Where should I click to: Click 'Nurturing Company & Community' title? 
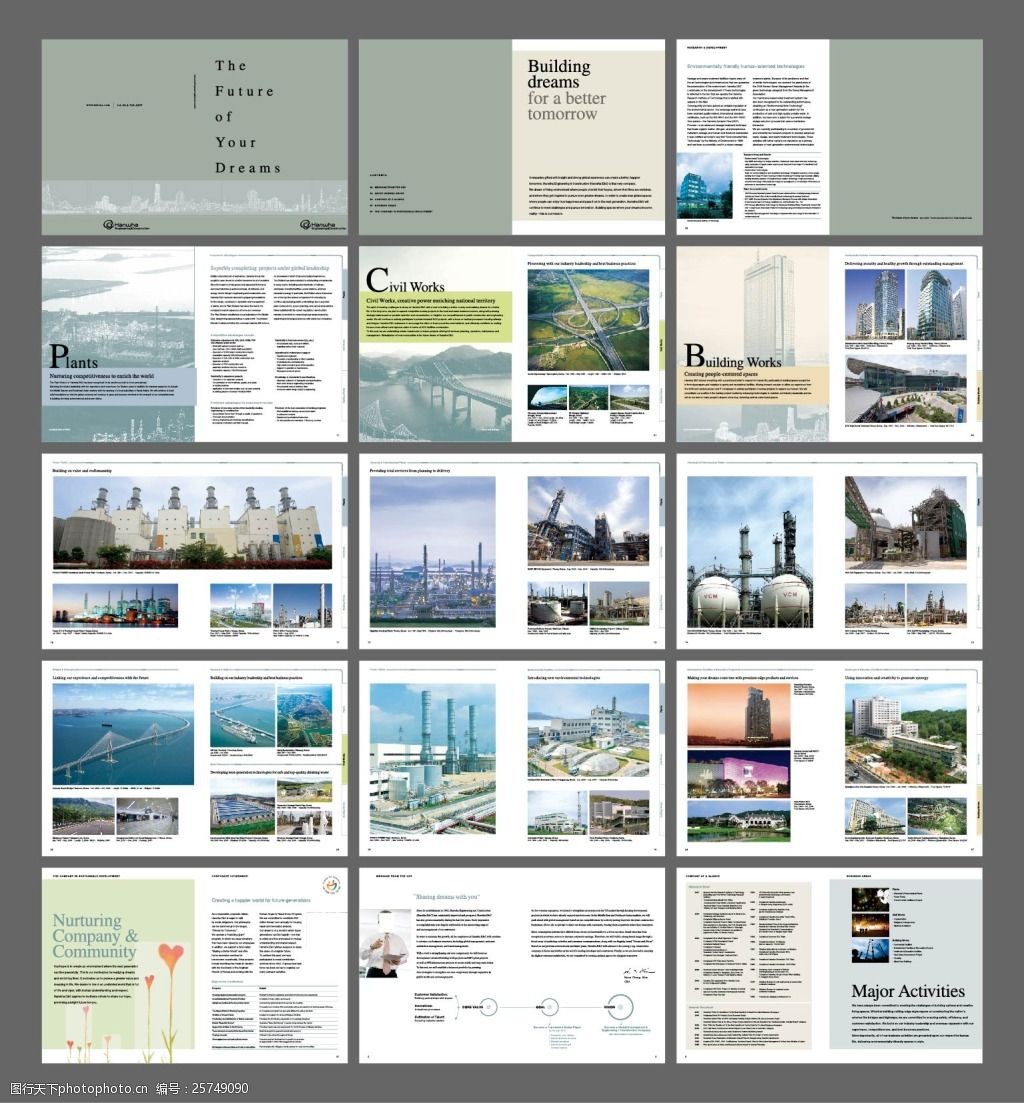[x=95, y=936]
